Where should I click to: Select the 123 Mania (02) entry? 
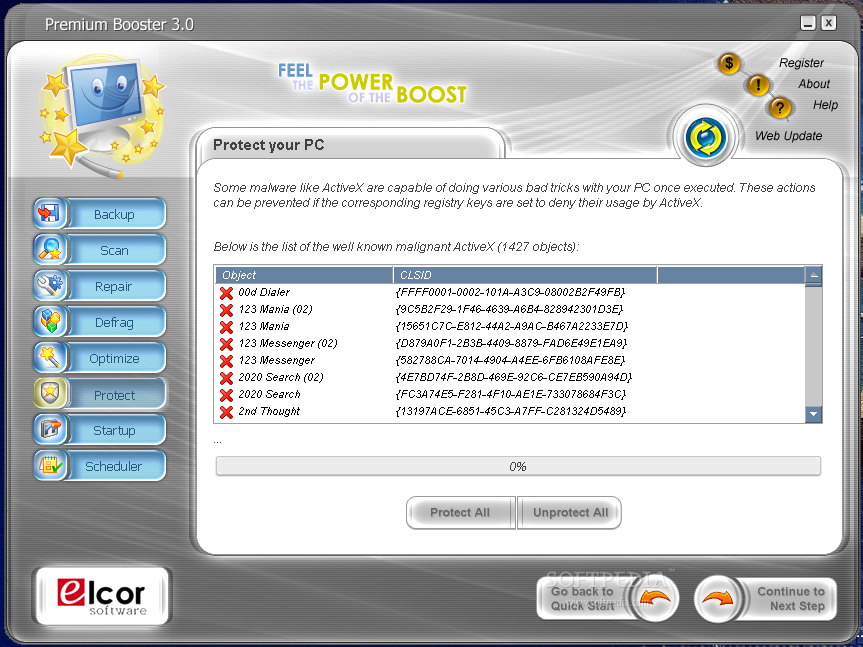point(275,310)
